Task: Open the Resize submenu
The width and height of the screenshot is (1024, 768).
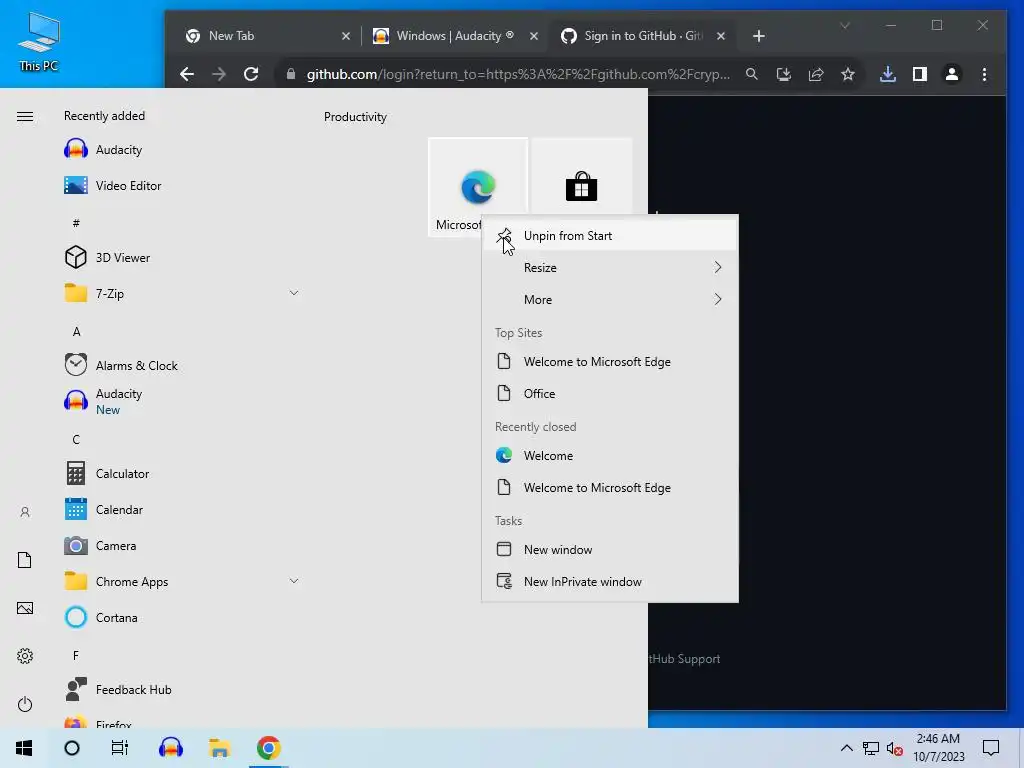Action: pos(610,268)
